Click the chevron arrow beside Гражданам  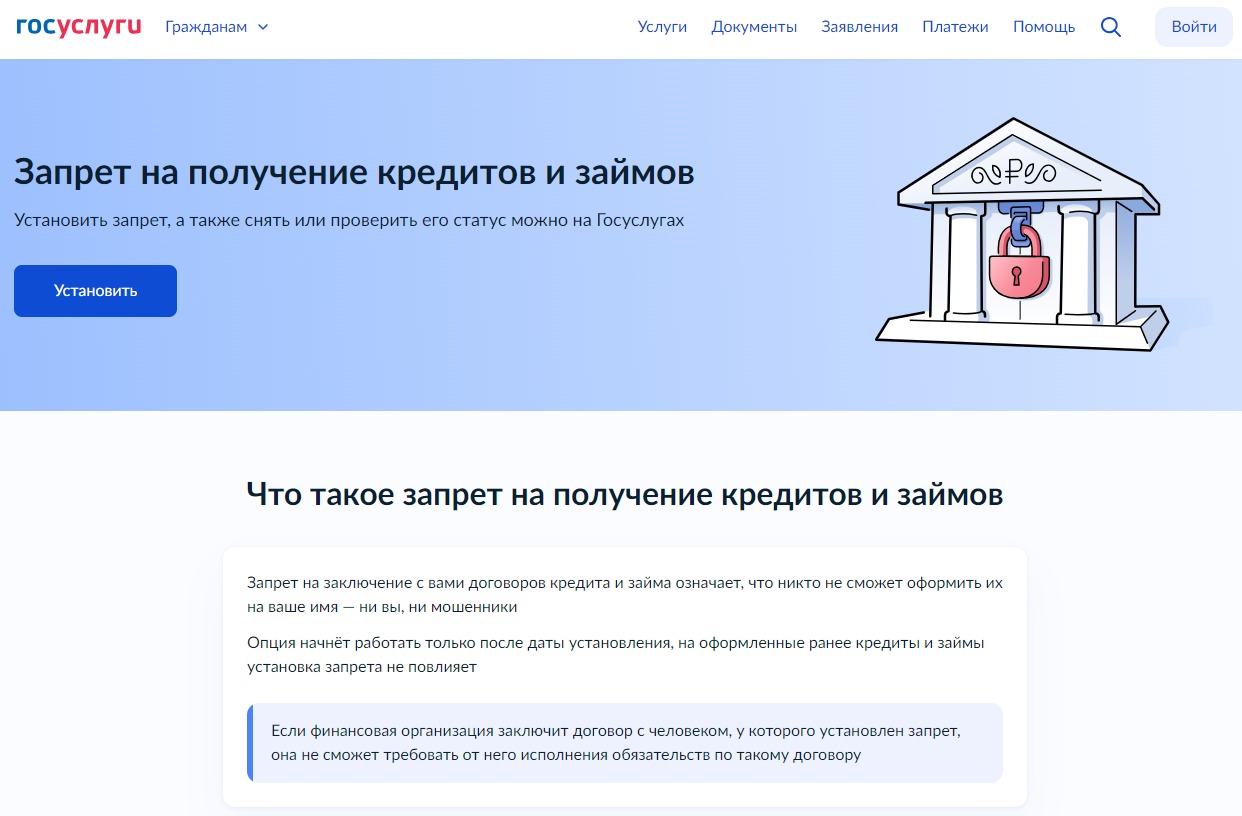(263, 27)
